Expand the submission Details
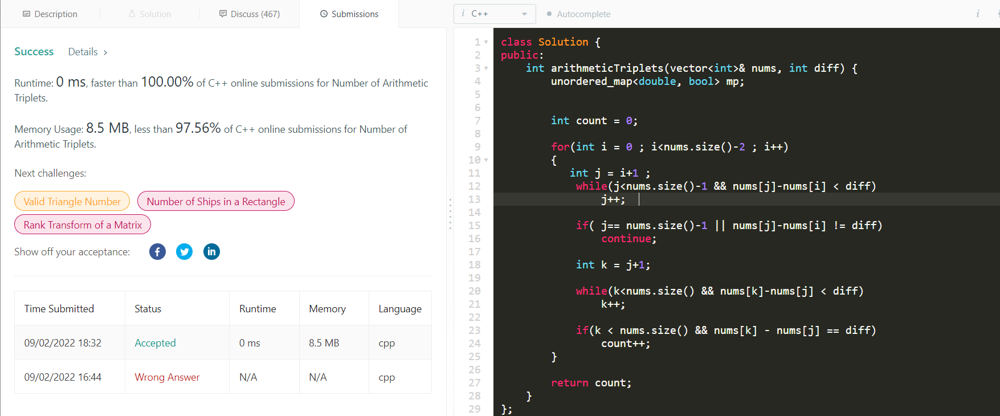1000x416 pixels. (88, 51)
